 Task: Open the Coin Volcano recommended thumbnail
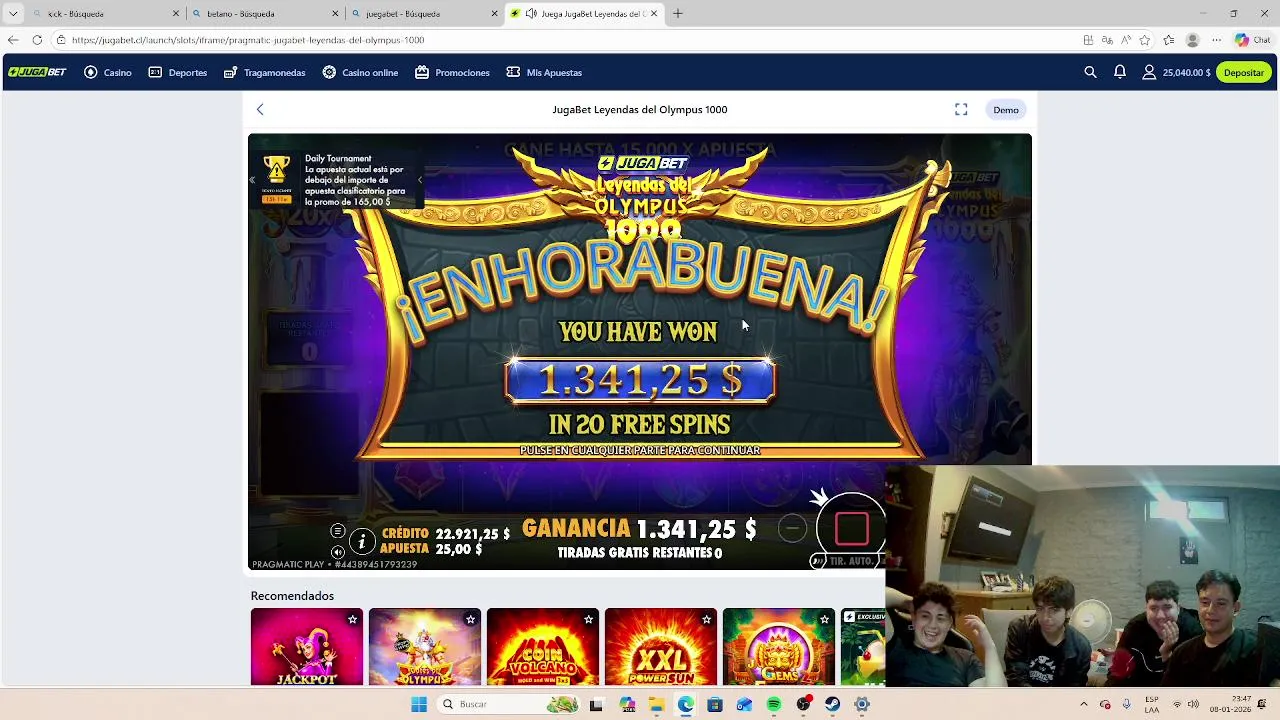(543, 648)
